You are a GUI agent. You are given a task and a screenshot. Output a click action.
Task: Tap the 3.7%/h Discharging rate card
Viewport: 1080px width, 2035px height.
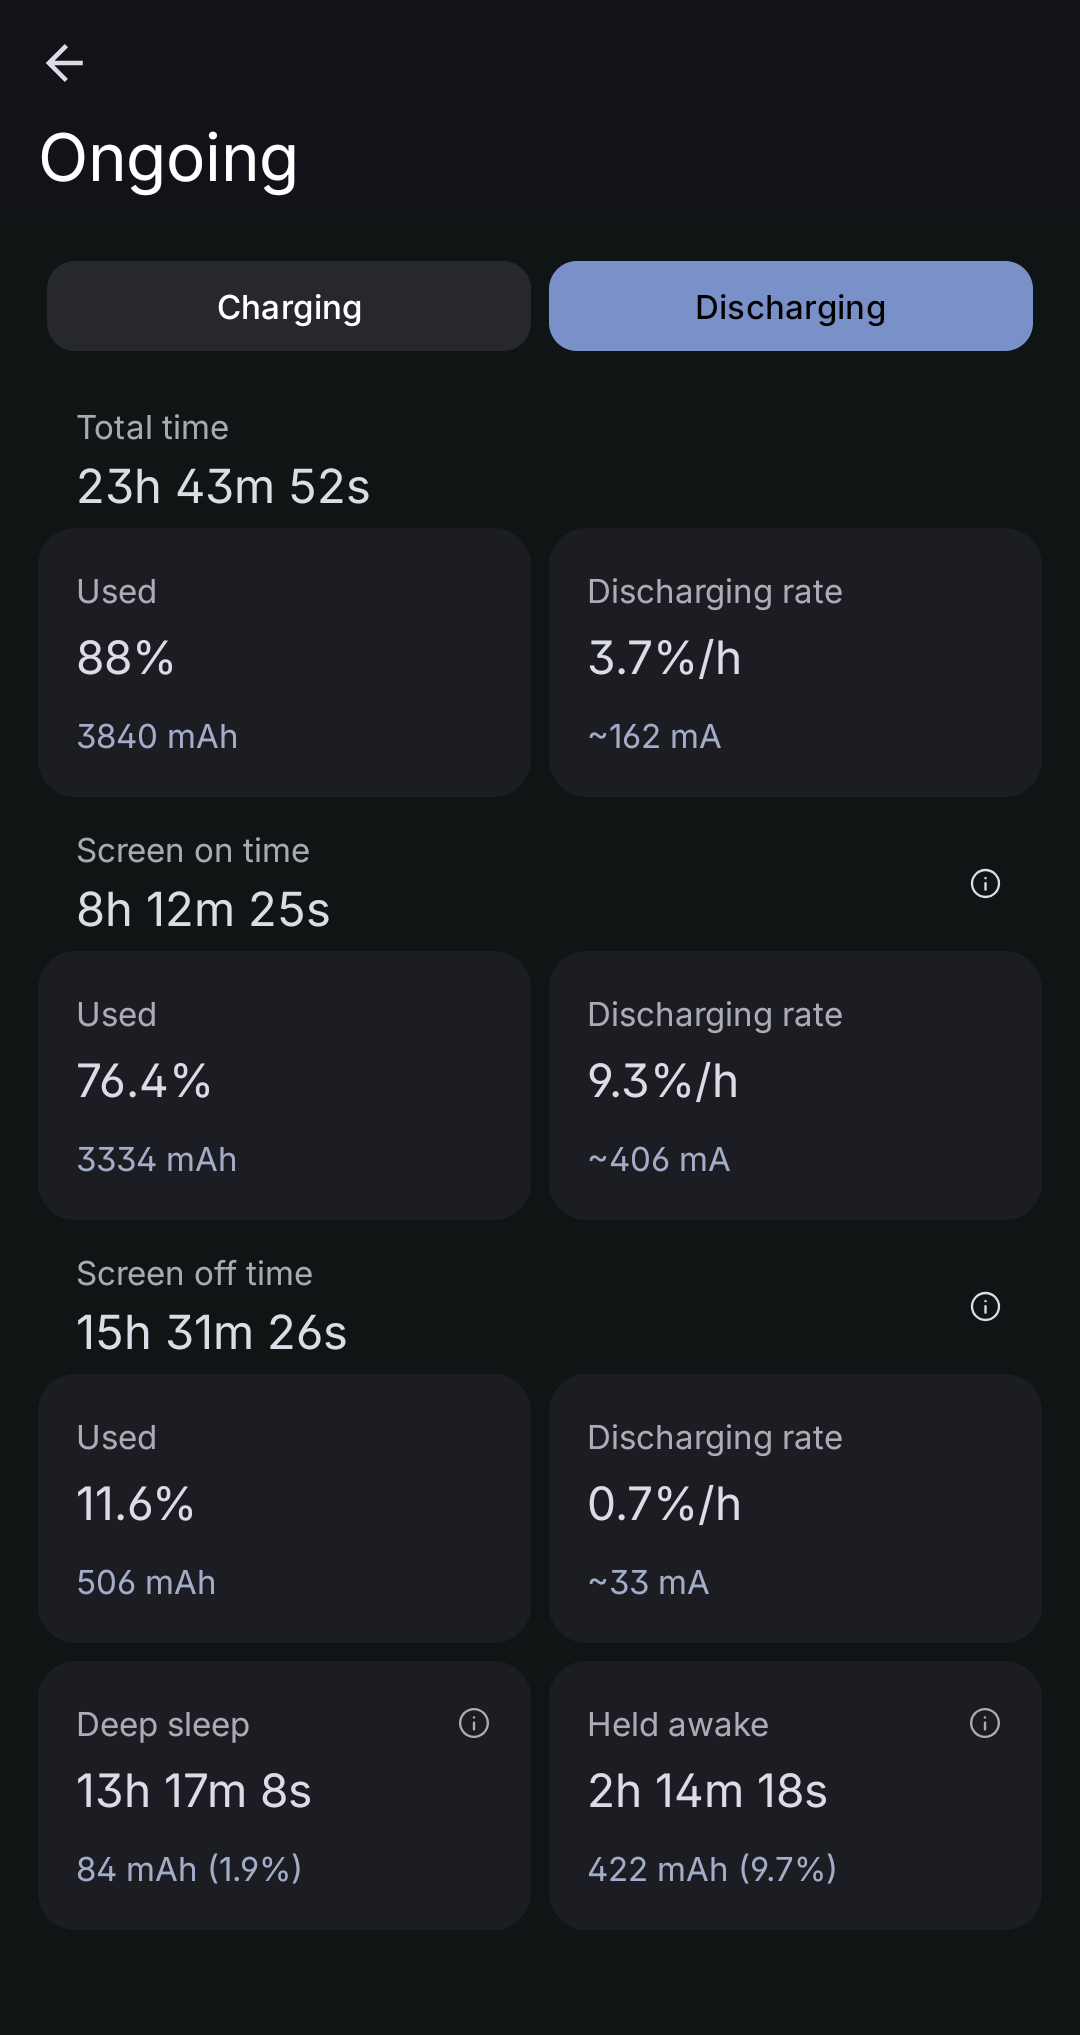click(x=795, y=662)
